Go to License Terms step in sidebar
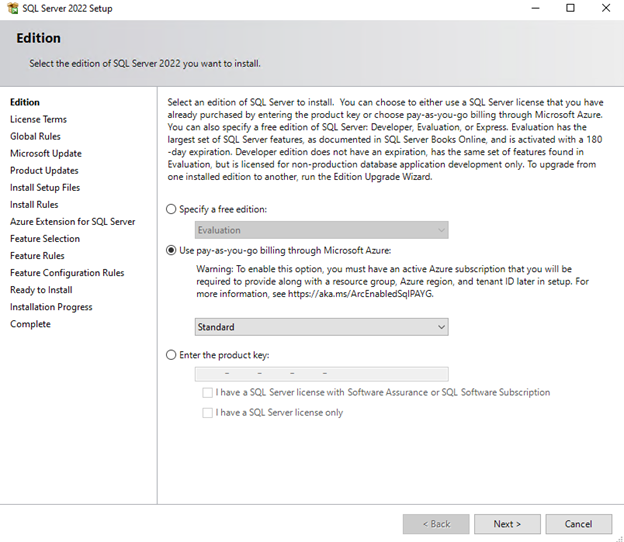This screenshot has width=624, height=542. click(x=39, y=119)
